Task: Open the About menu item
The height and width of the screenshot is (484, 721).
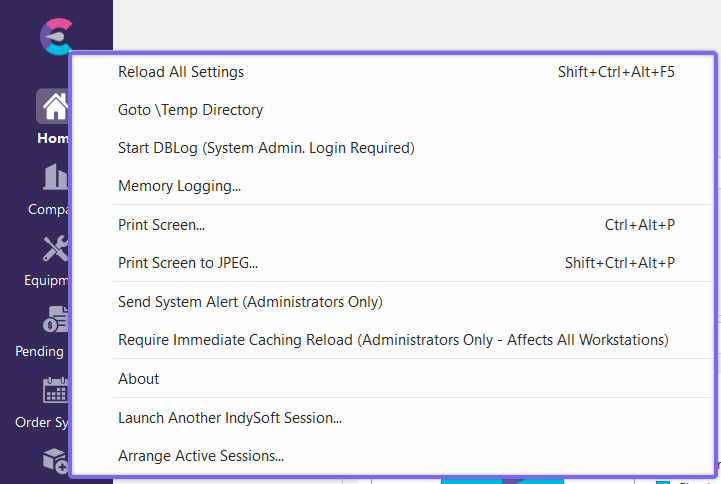Action: coord(139,379)
